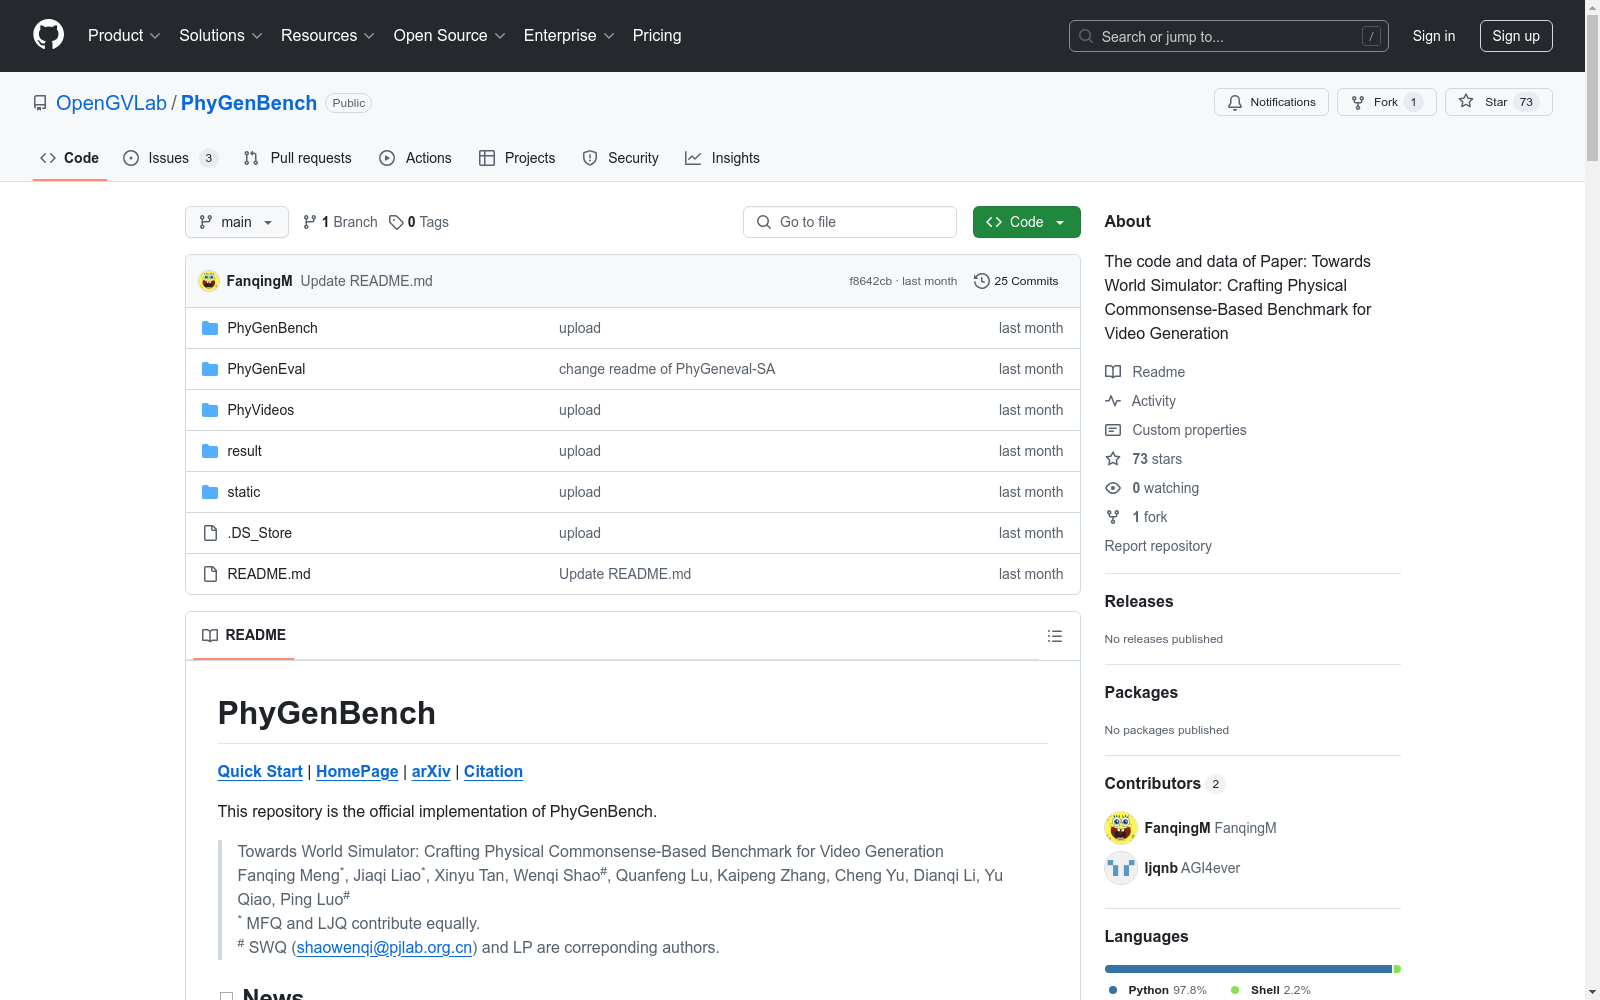Viewport: 1600px width, 1000px height.
Task: Click the Sign up button
Action: pos(1516,36)
